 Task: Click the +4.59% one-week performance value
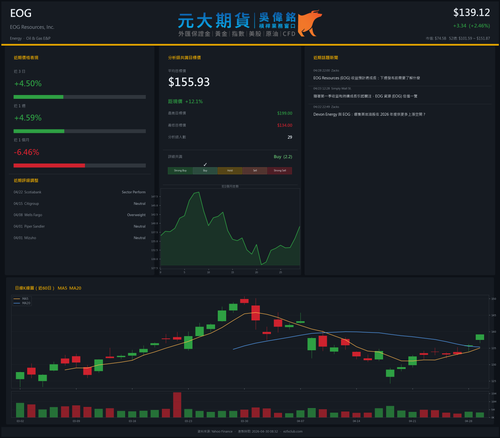click(x=28, y=118)
